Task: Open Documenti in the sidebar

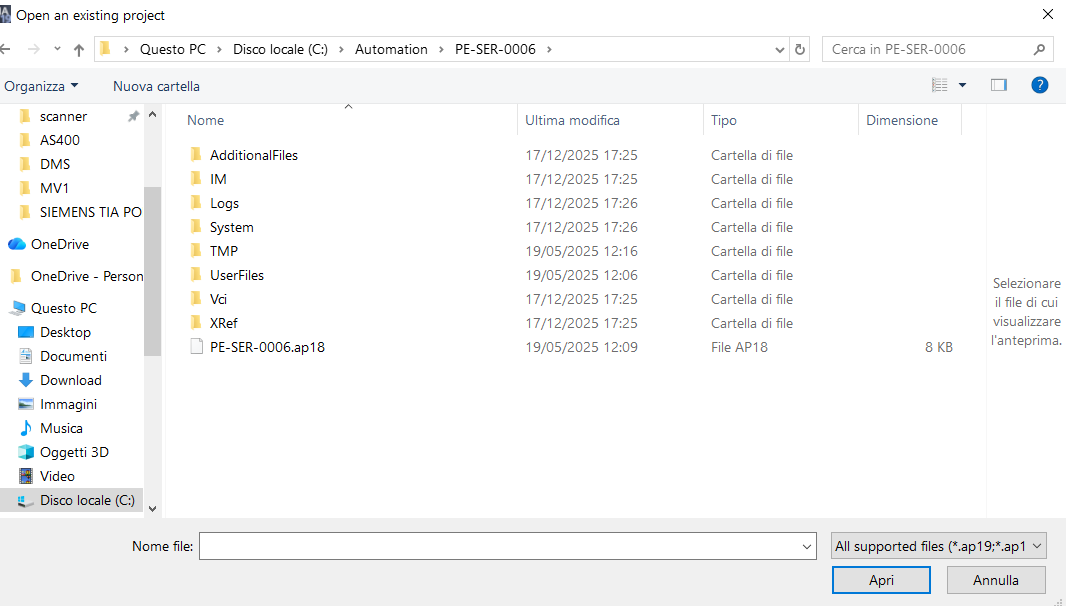Action: tap(73, 356)
